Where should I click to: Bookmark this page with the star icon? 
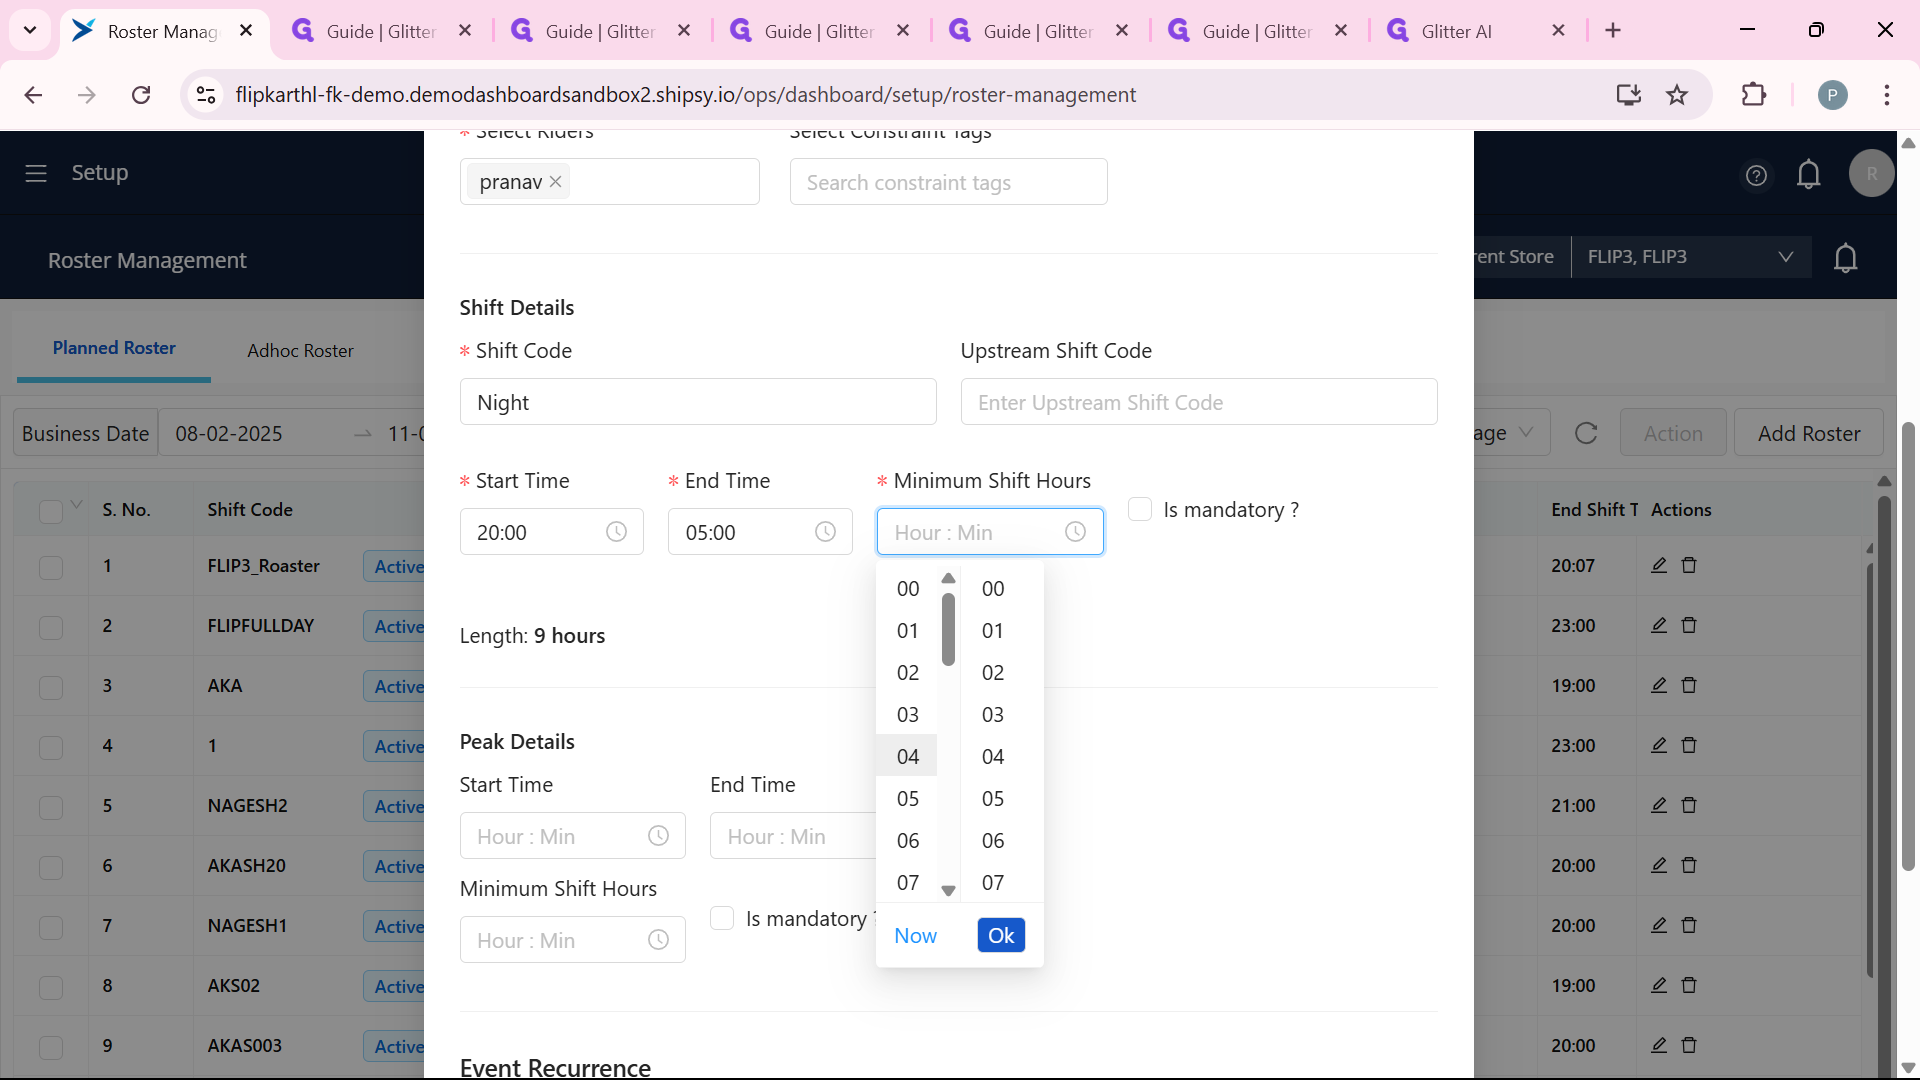point(1677,95)
